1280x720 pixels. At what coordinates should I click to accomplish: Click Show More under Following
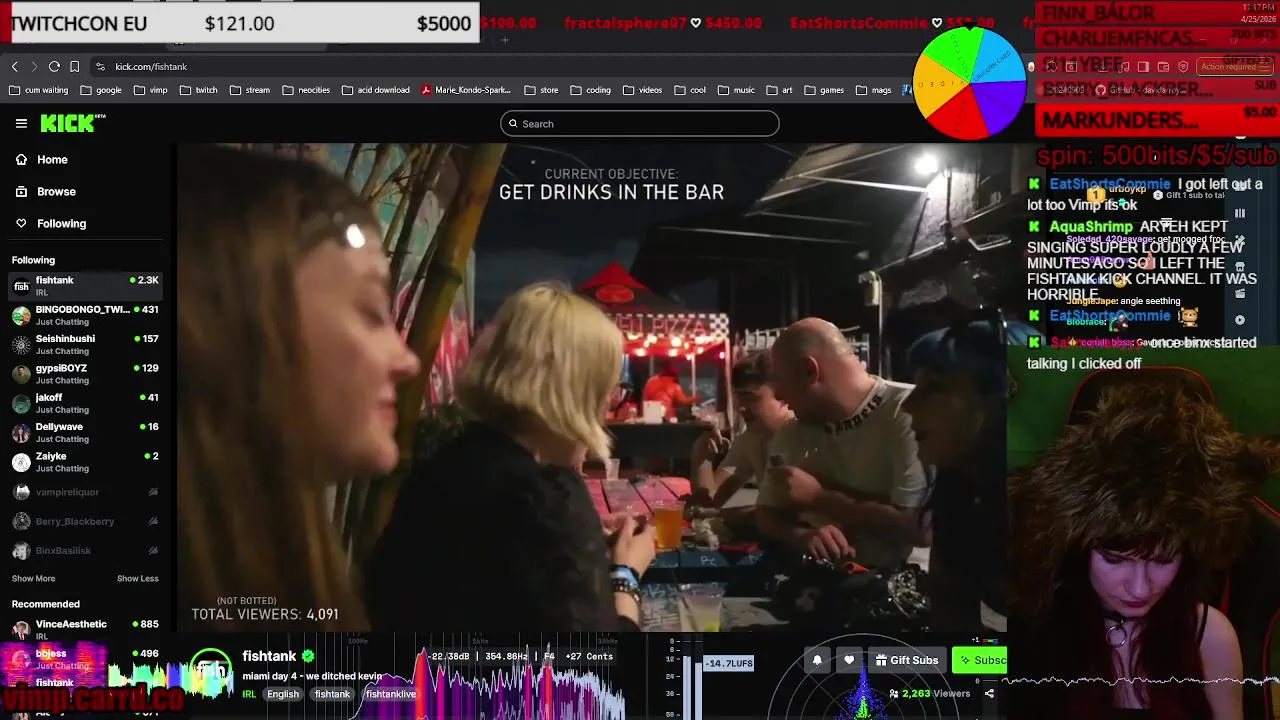click(33, 578)
